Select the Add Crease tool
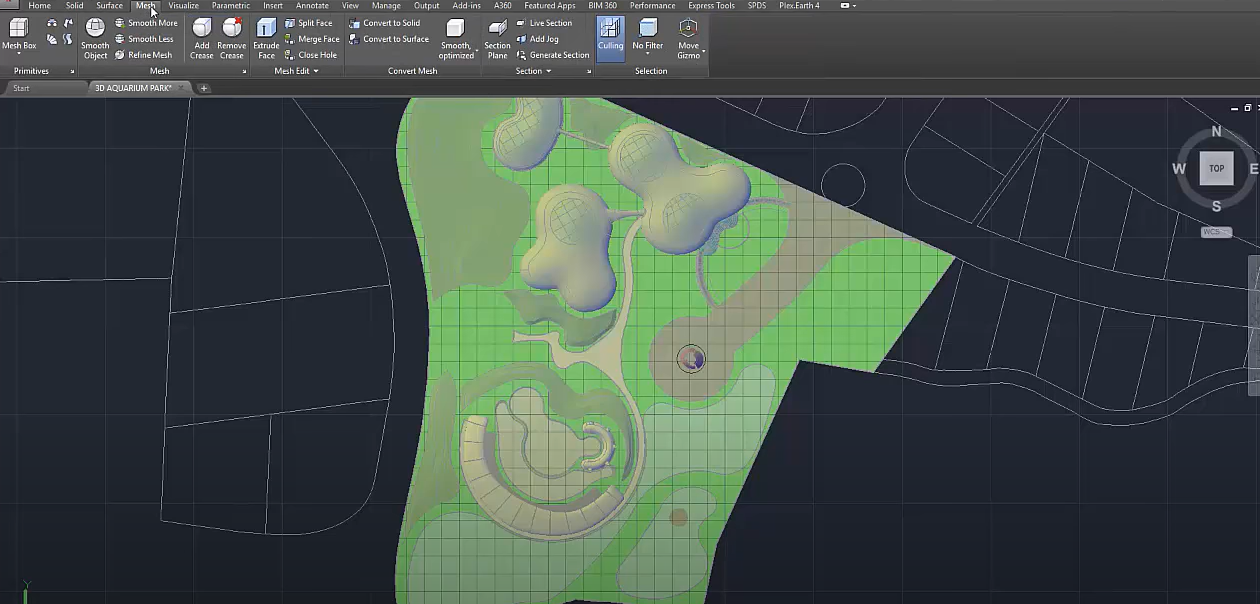 click(x=202, y=38)
